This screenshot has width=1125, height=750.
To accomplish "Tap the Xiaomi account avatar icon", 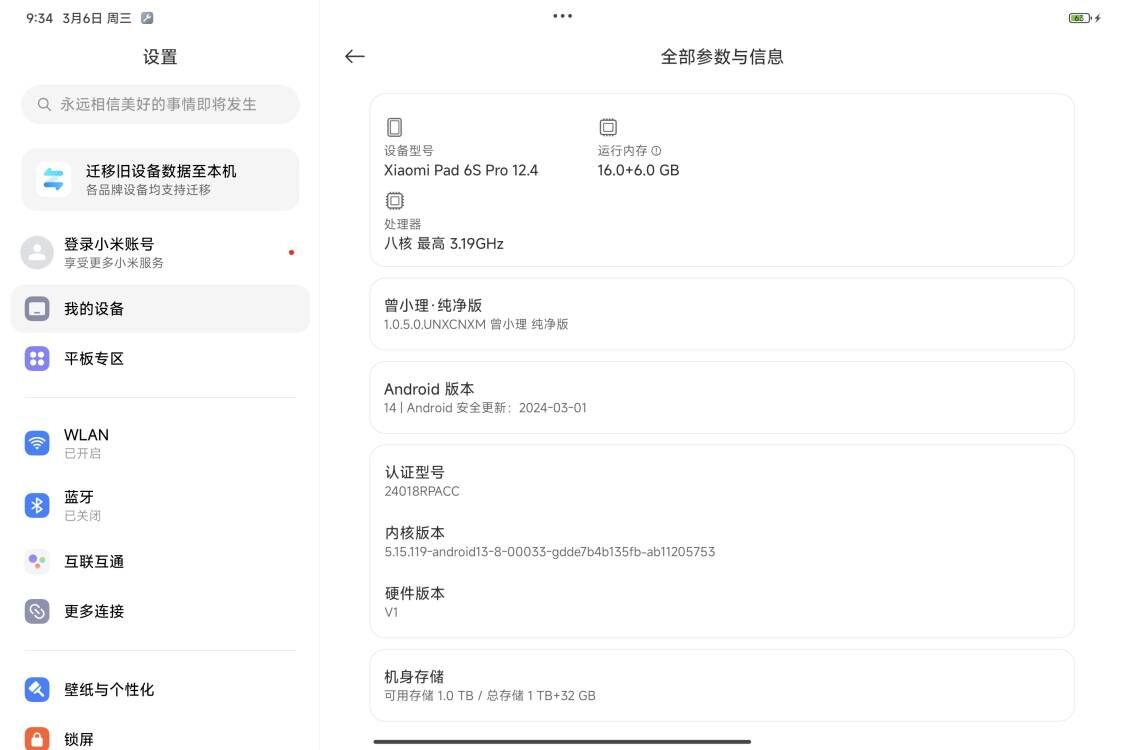I will pos(37,253).
